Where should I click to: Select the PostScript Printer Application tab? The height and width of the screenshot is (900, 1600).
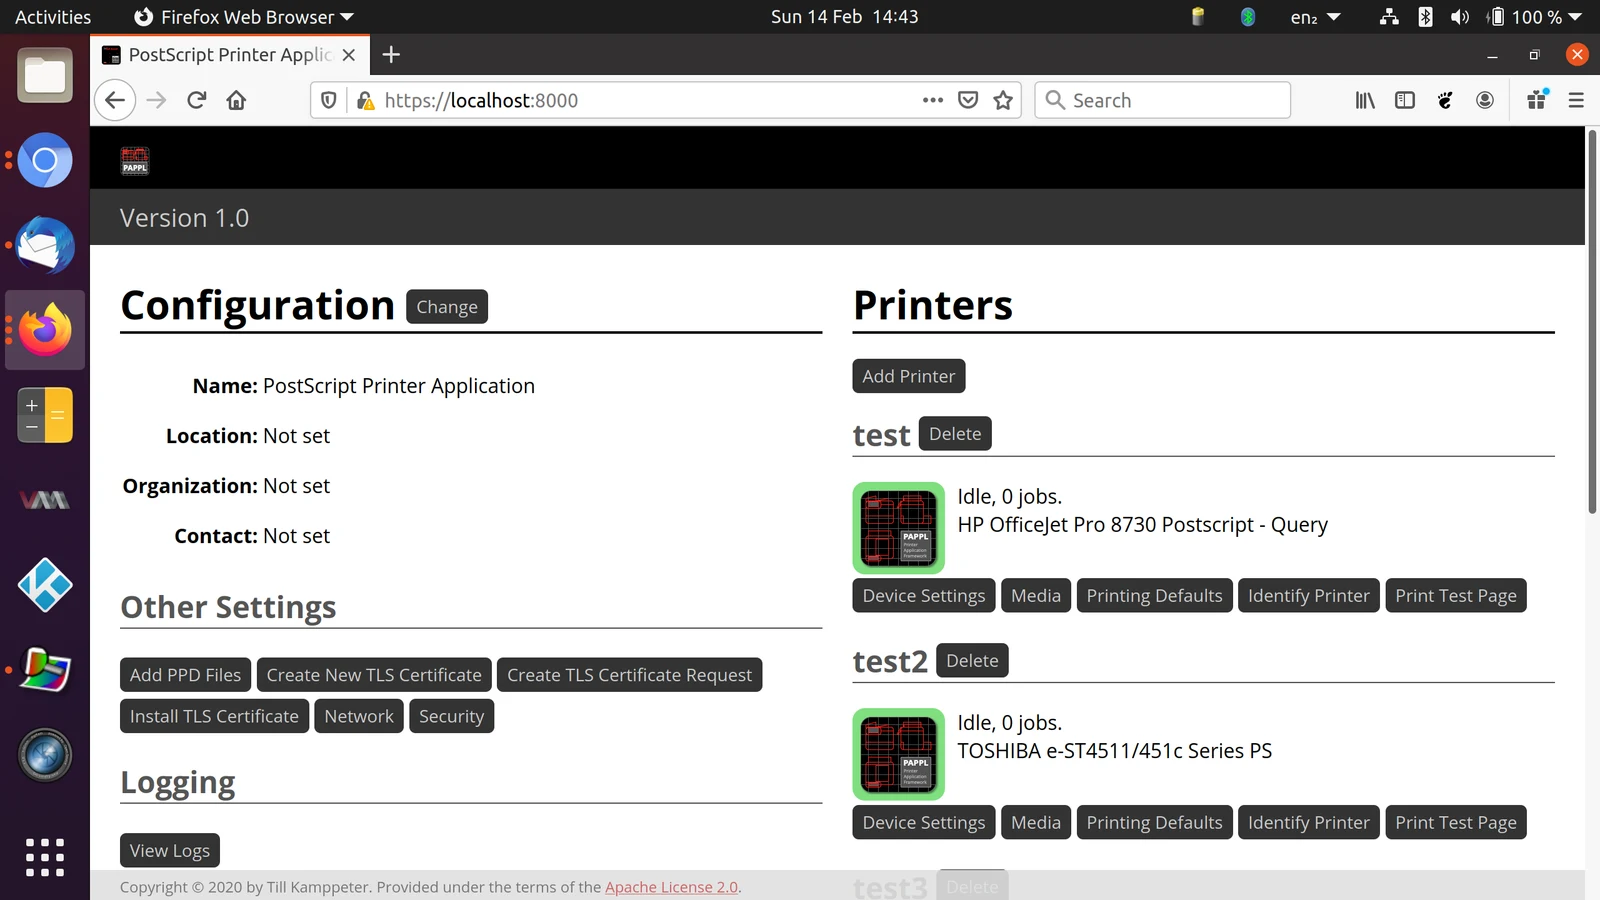(230, 55)
